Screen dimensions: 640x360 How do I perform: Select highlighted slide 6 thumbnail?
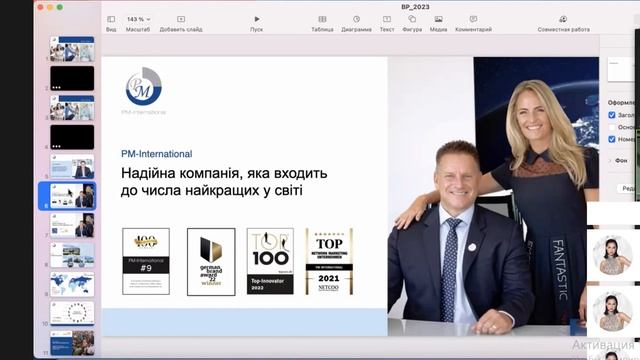pos(72,196)
